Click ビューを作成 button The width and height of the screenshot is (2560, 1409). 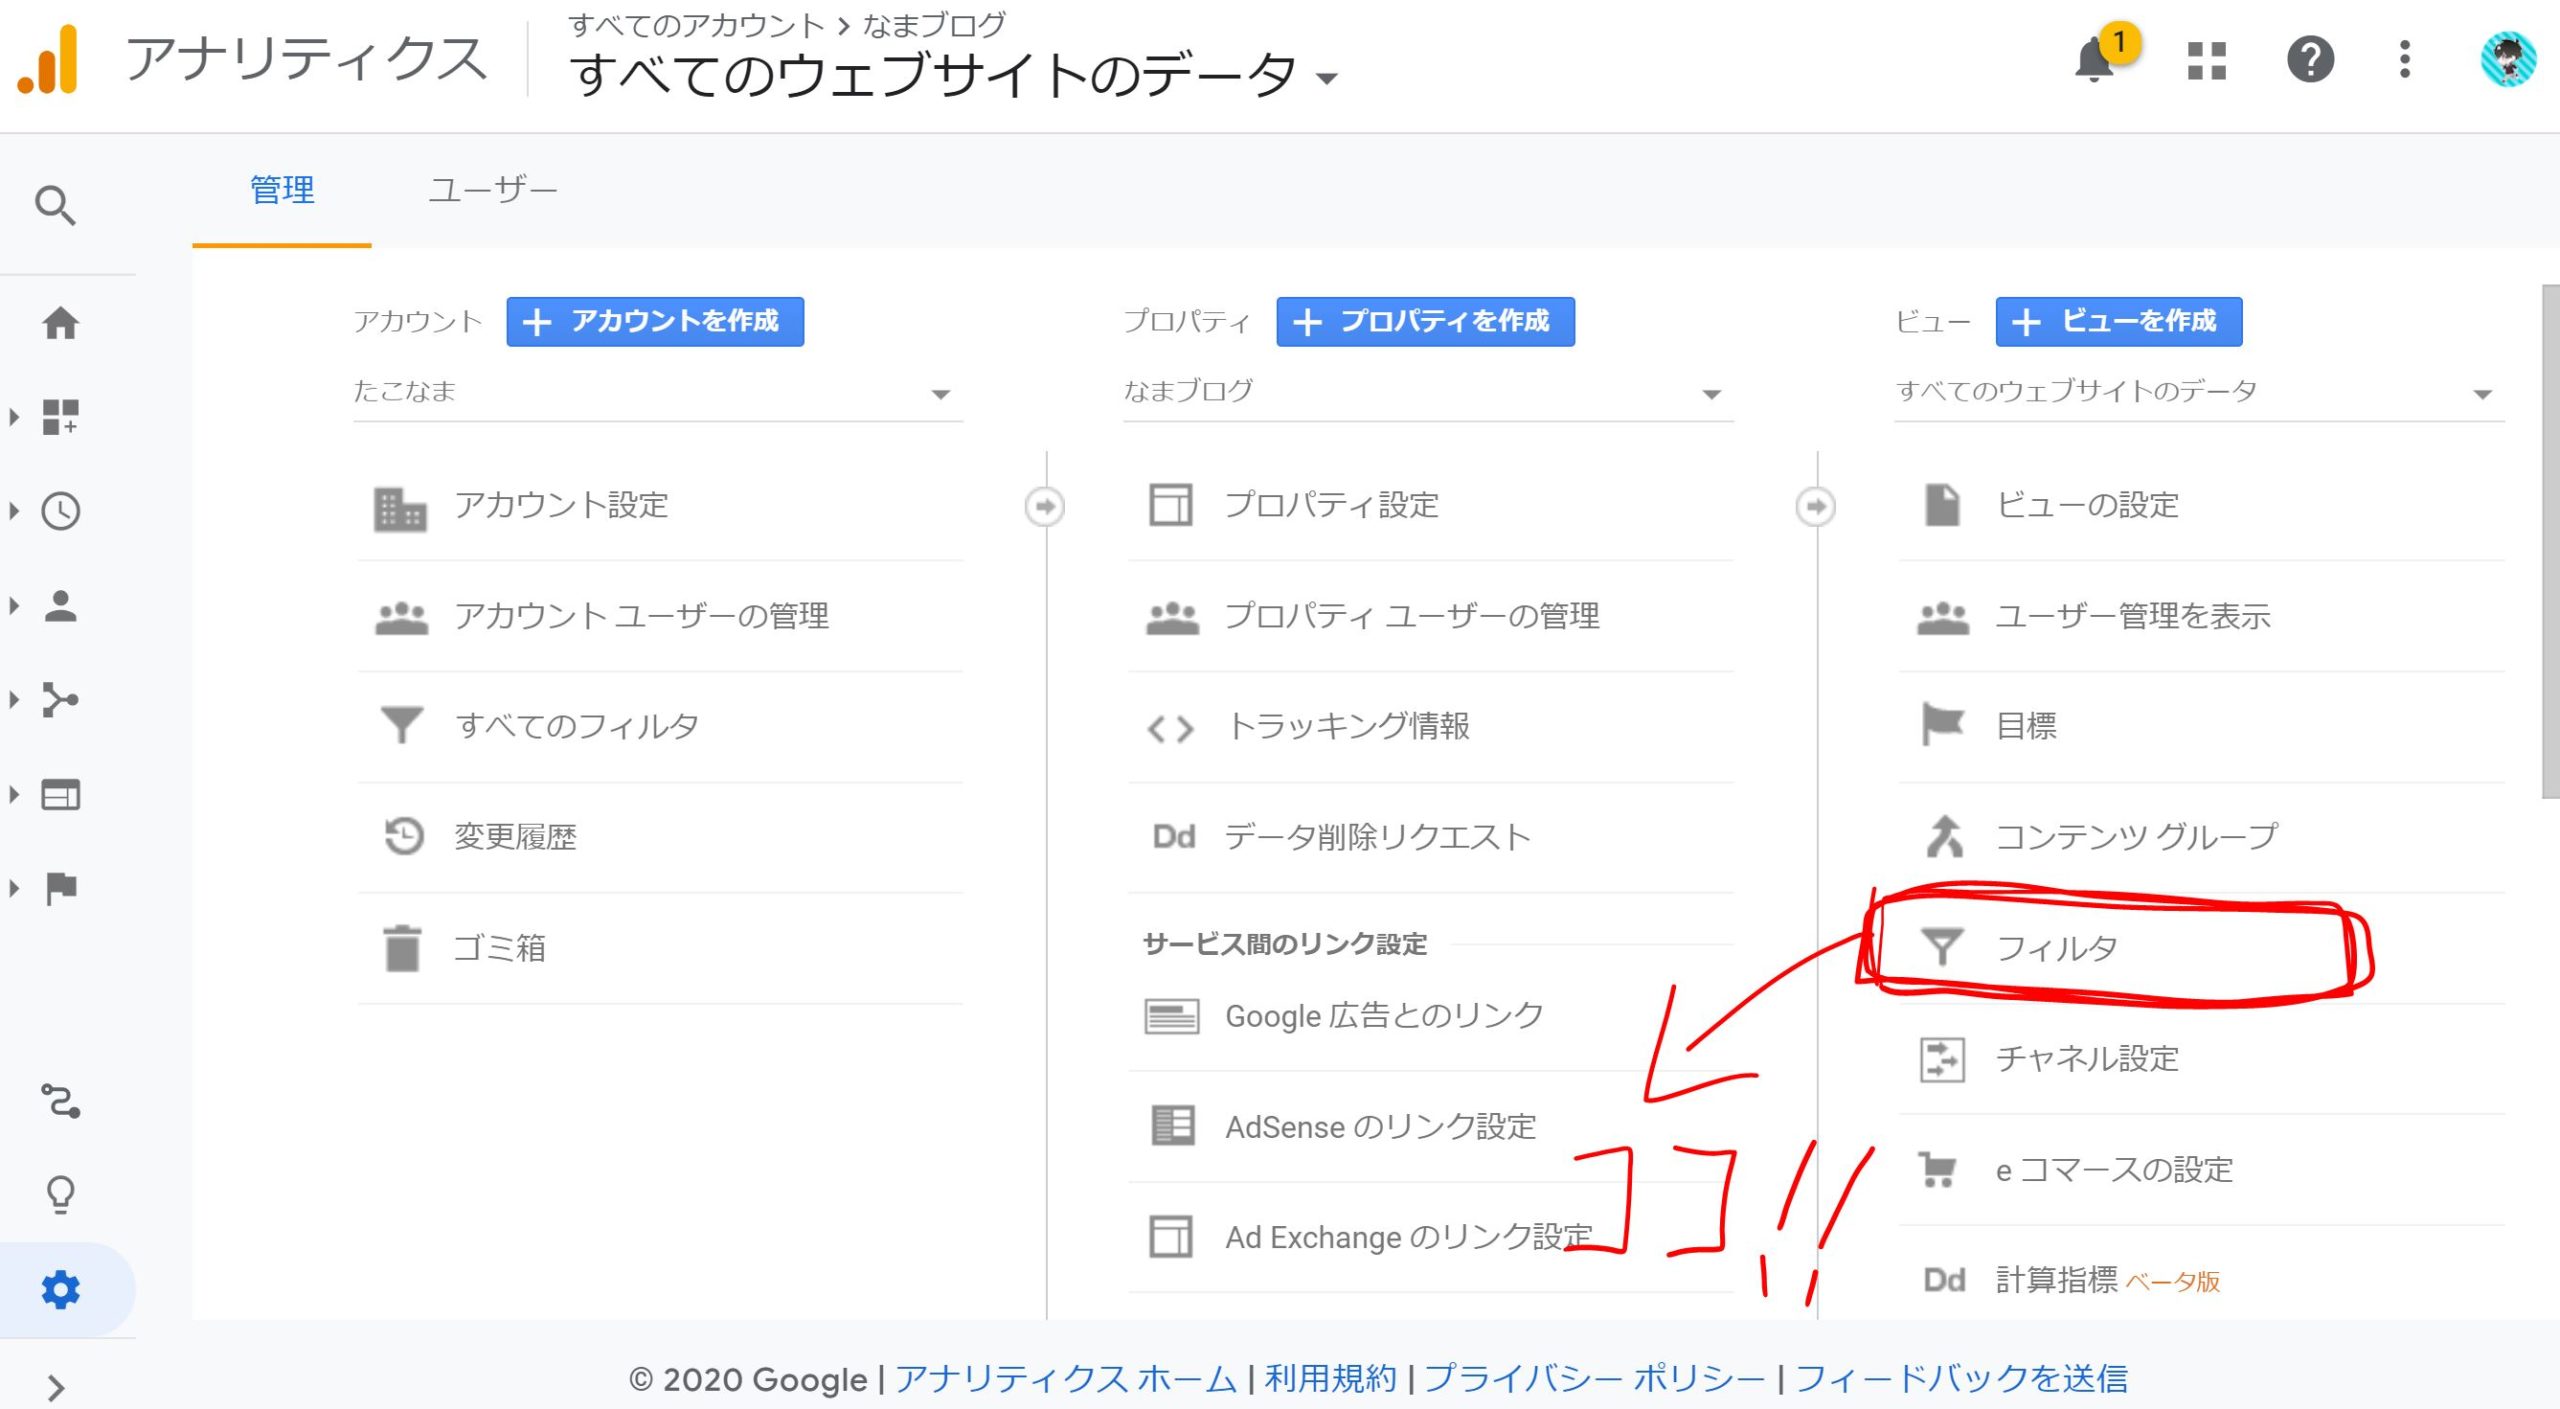tap(2119, 321)
